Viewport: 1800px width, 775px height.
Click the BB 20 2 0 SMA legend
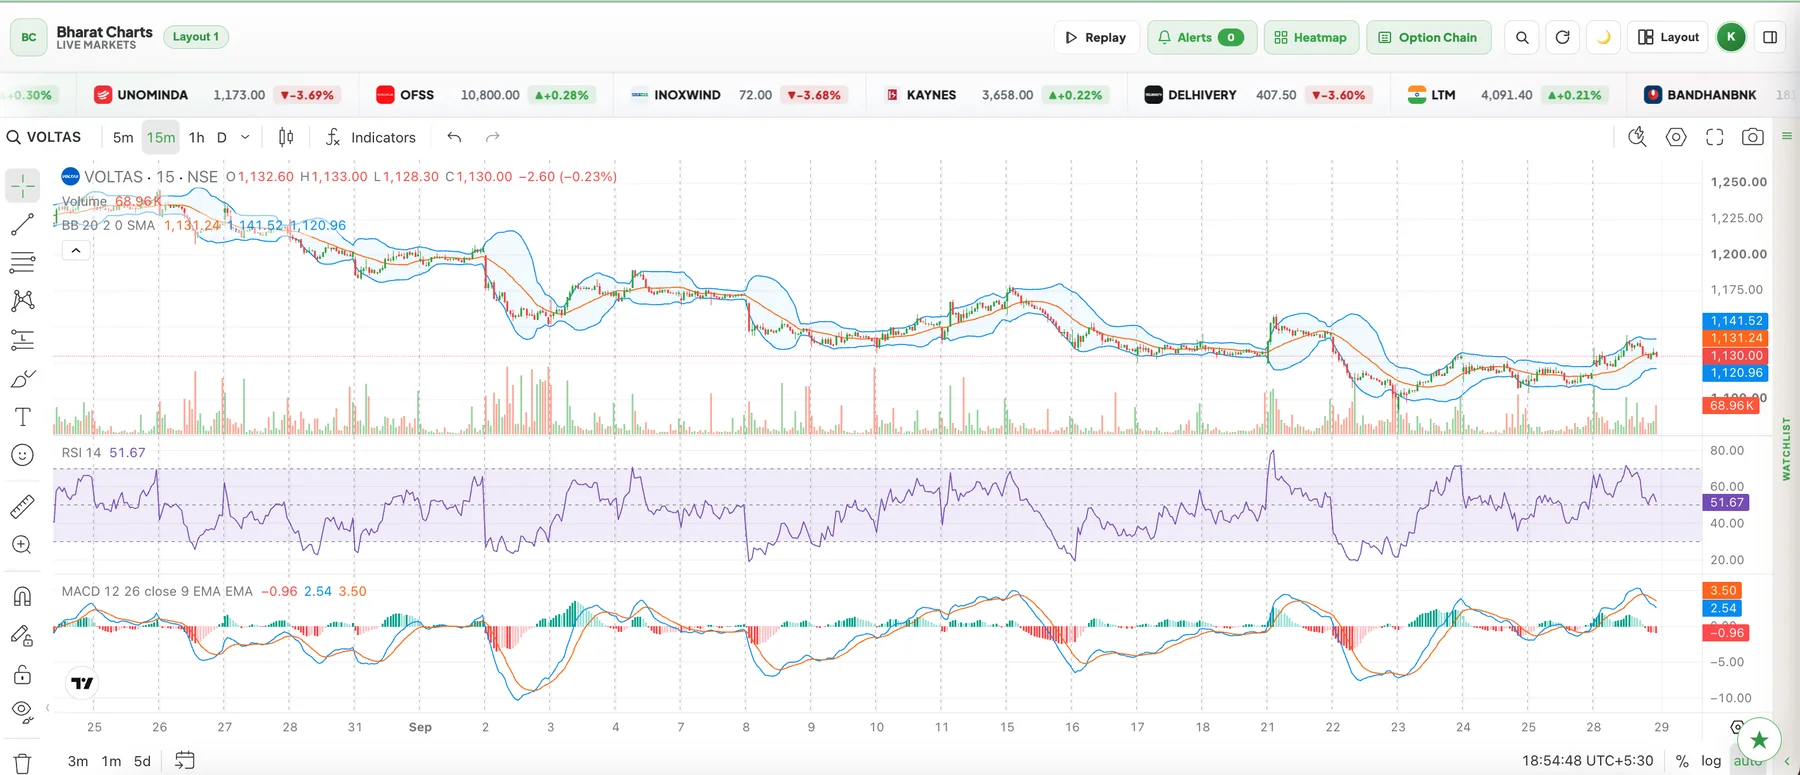coord(108,225)
